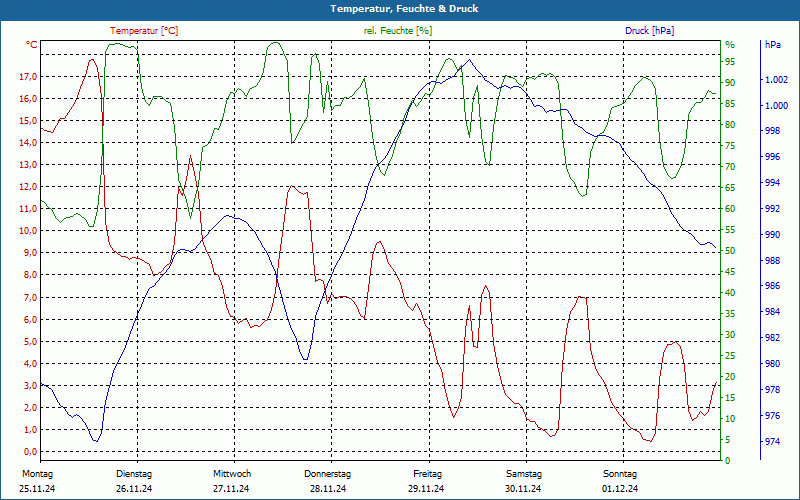Viewport: 800px width, 500px height.
Task: Click the '1,0' temperature axis value
Action: point(30,429)
